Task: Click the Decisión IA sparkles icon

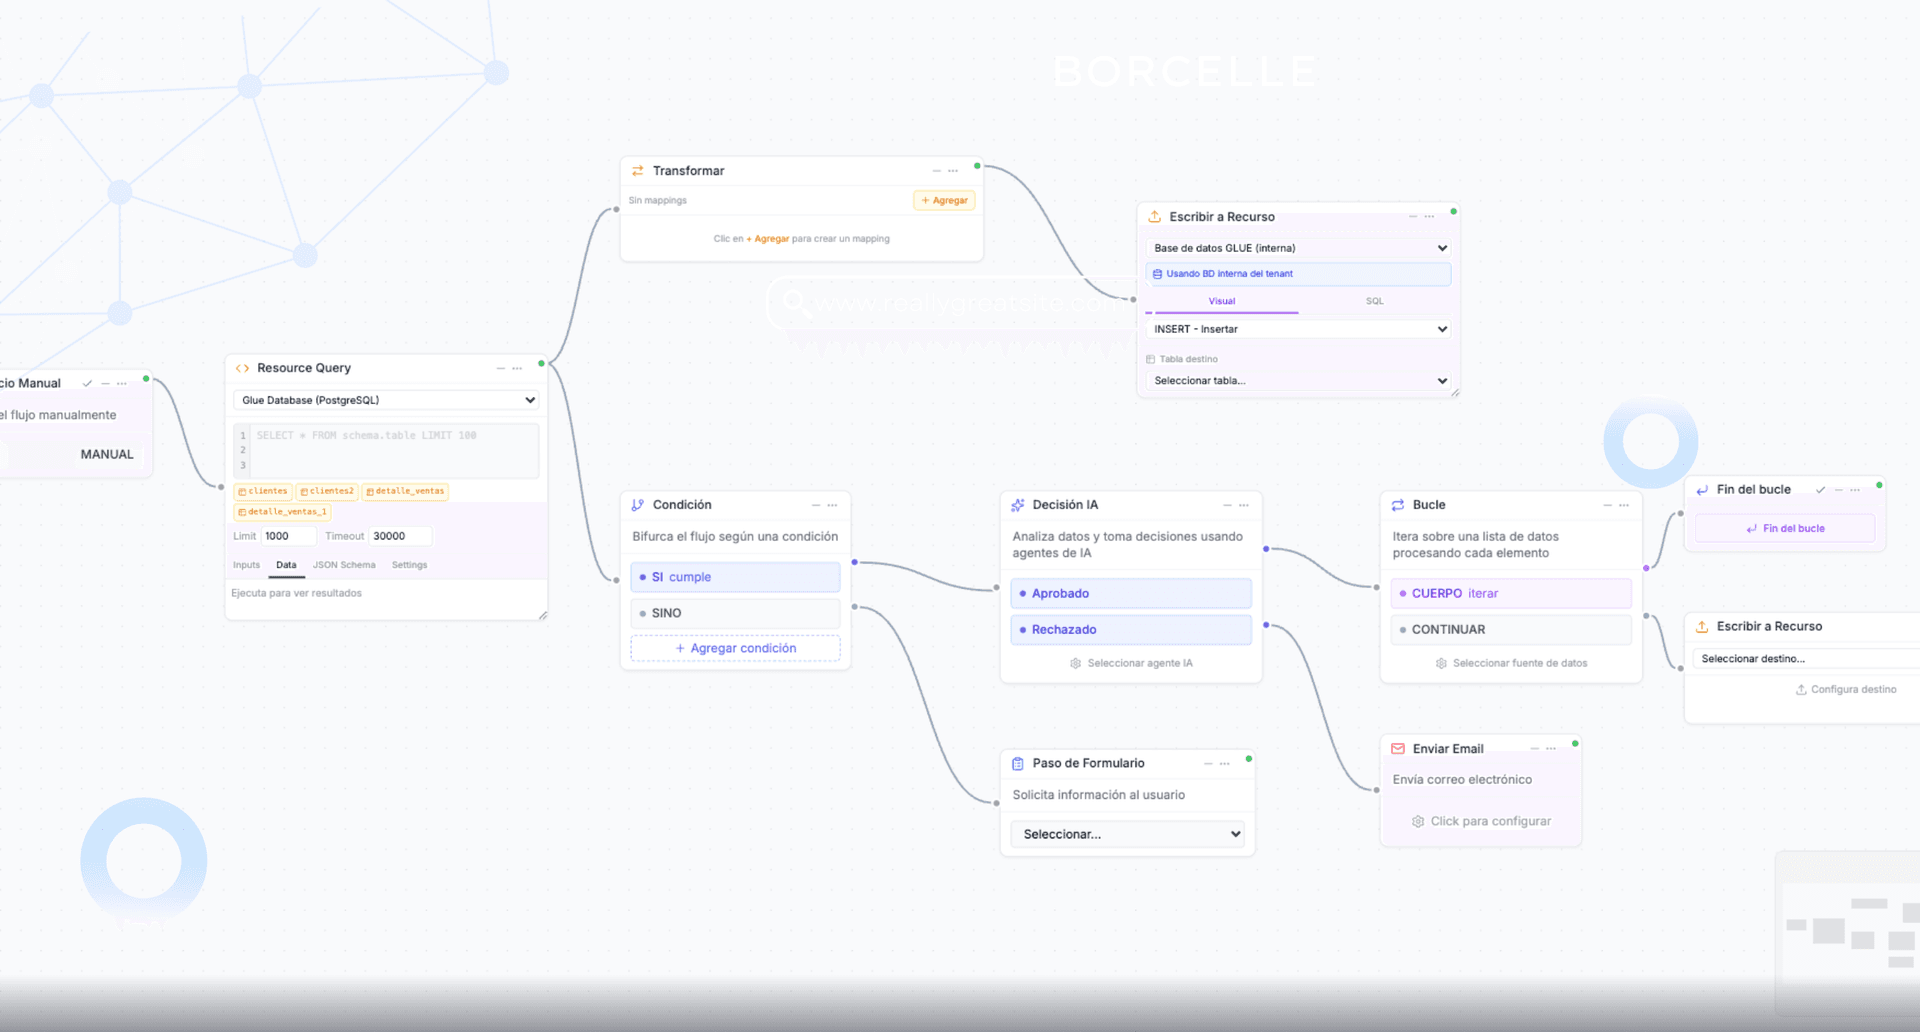Action: click(x=1017, y=505)
